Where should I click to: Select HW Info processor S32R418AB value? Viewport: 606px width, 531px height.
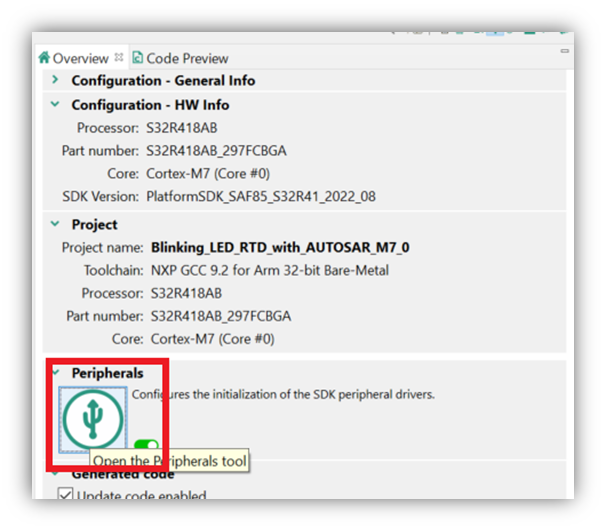[x=182, y=128]
